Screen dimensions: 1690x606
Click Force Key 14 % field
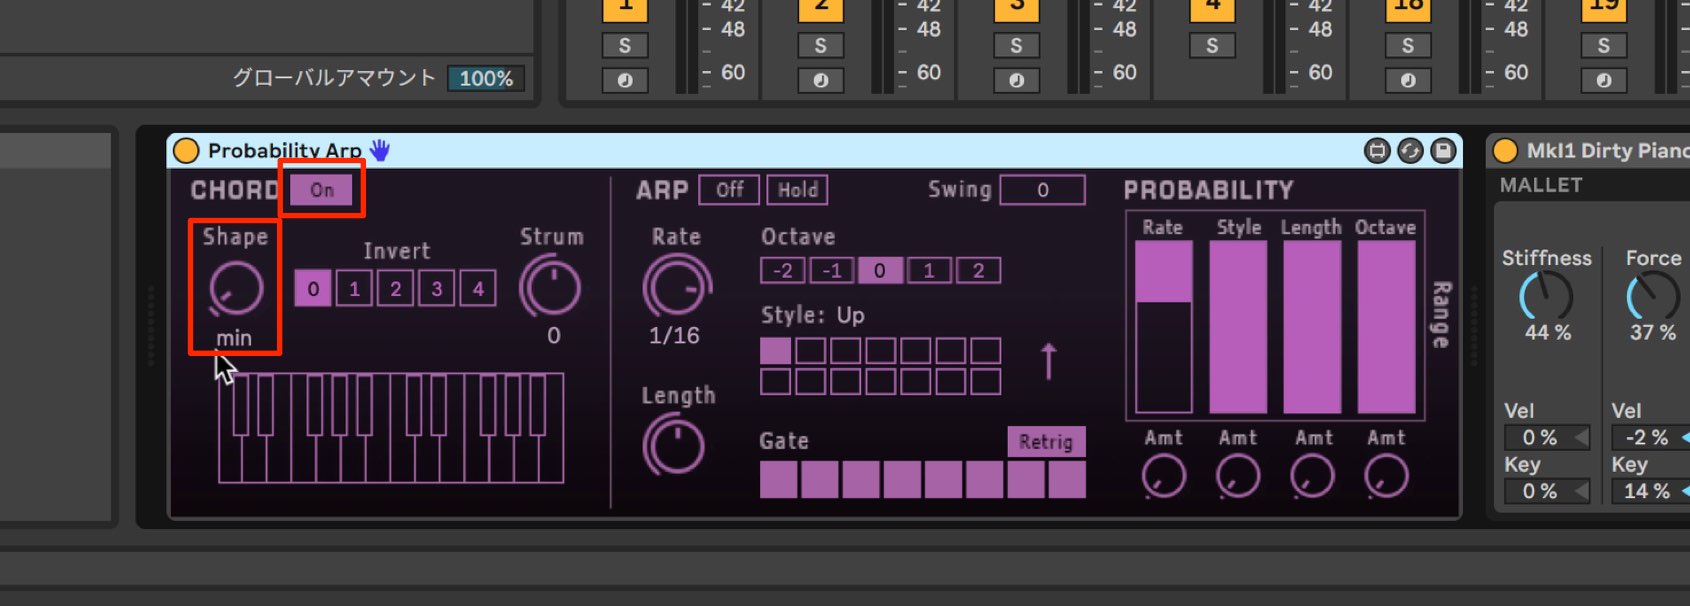pyautogui.click(x=1650, y=491)
